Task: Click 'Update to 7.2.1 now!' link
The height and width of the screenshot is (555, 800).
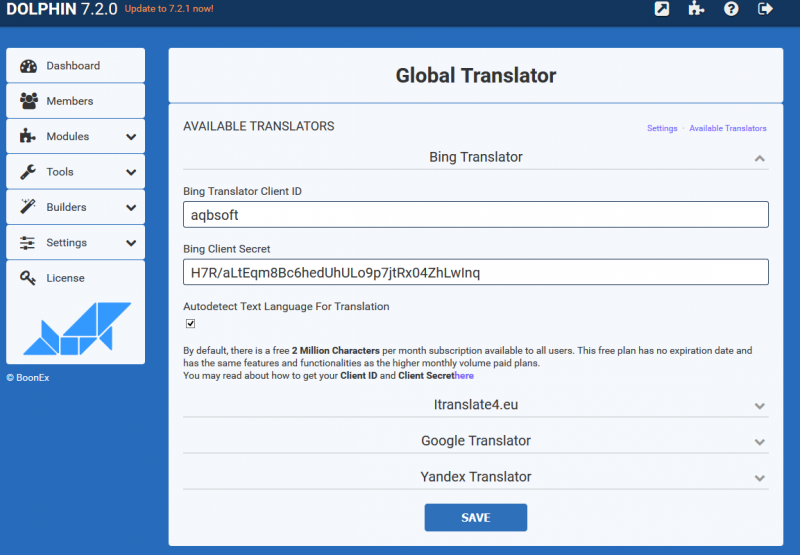Action: 169,9
